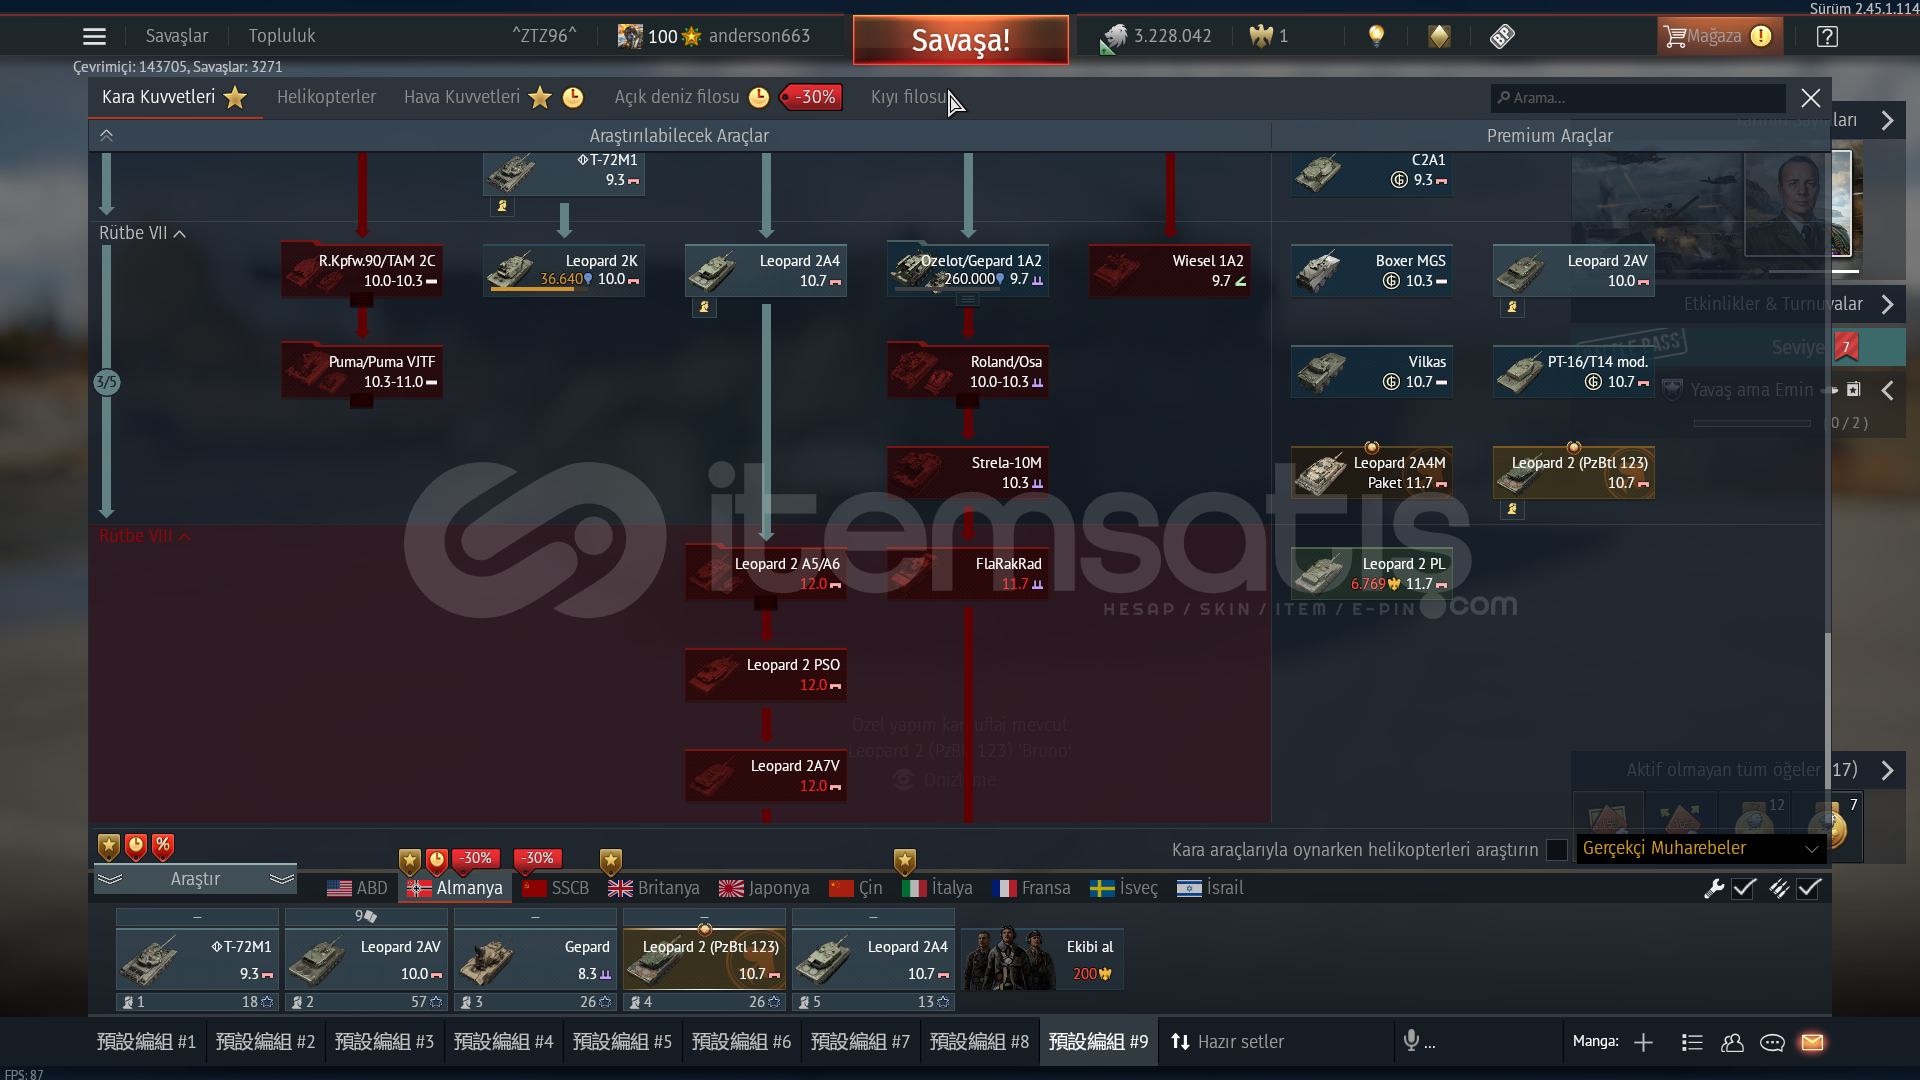1920x1080 pixels.
Task: Select the SSCB nation
Action: click(556, 888)
